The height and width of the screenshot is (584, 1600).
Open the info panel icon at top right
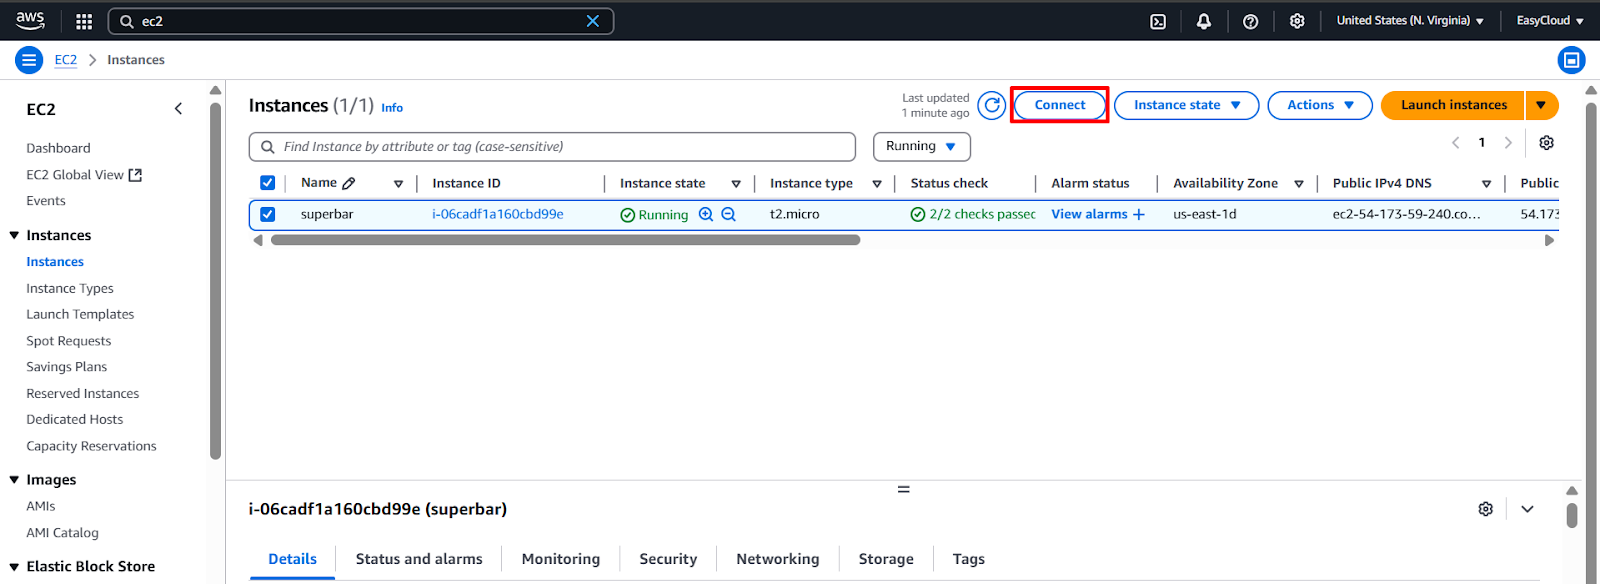click(x=1572, y=60)
